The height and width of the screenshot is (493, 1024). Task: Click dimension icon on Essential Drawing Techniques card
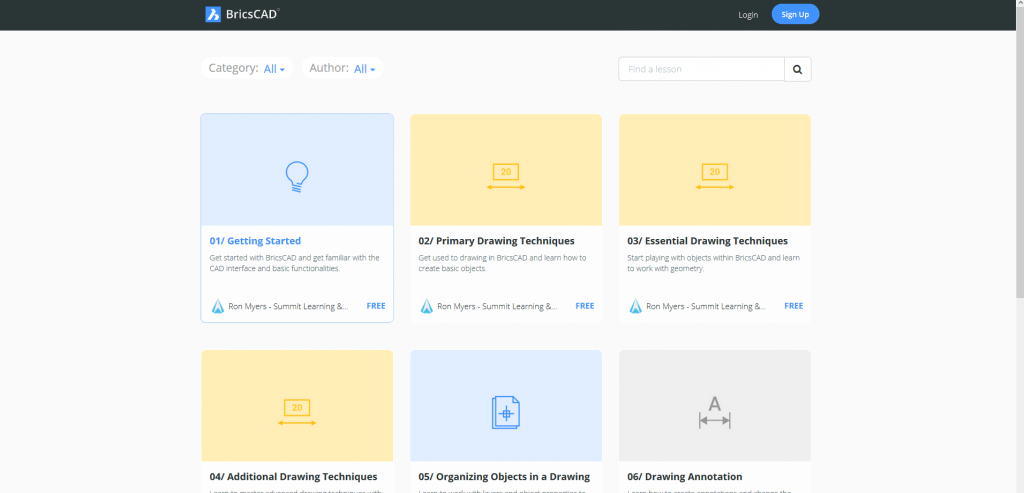(715, 177)
